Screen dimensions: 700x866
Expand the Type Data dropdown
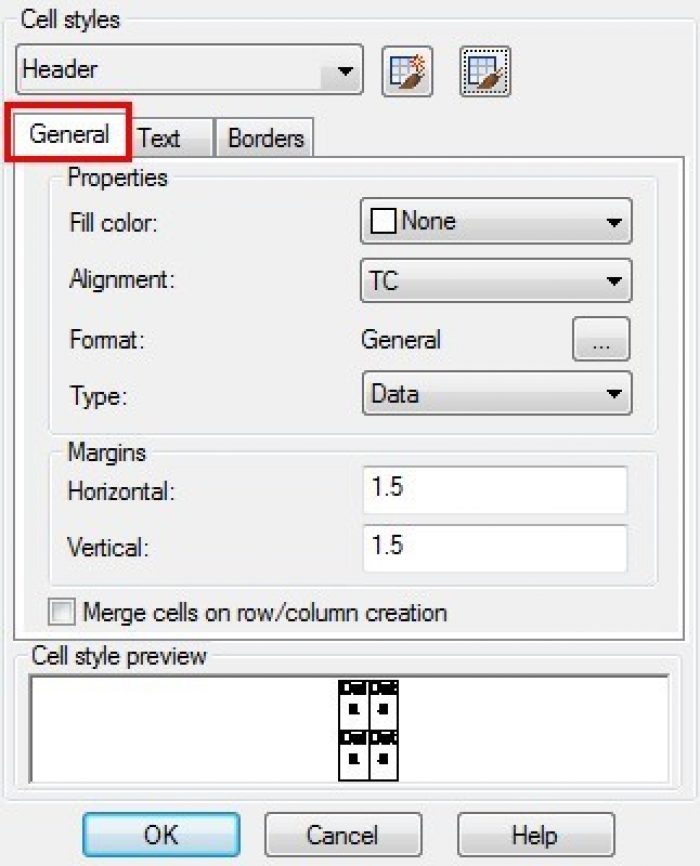click(497, 393)
